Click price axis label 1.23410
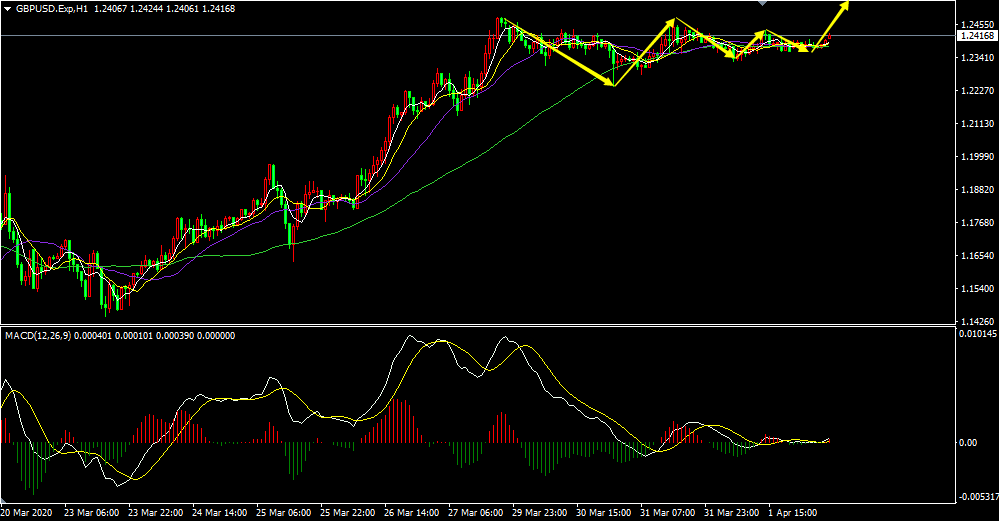Image resolution: width=999 pixels, height=521 pixels. tap(977, 58)
